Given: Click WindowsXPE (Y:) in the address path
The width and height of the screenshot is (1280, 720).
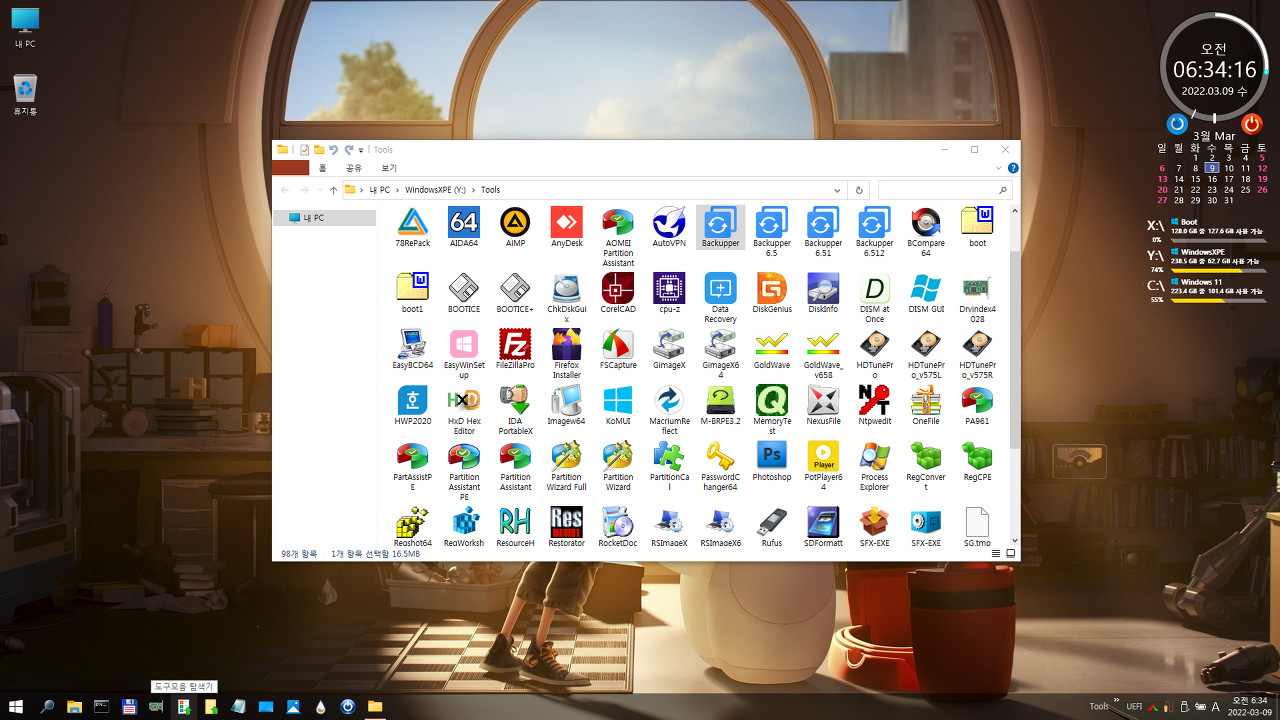Looking at the screenshot, I should (435, 190).
